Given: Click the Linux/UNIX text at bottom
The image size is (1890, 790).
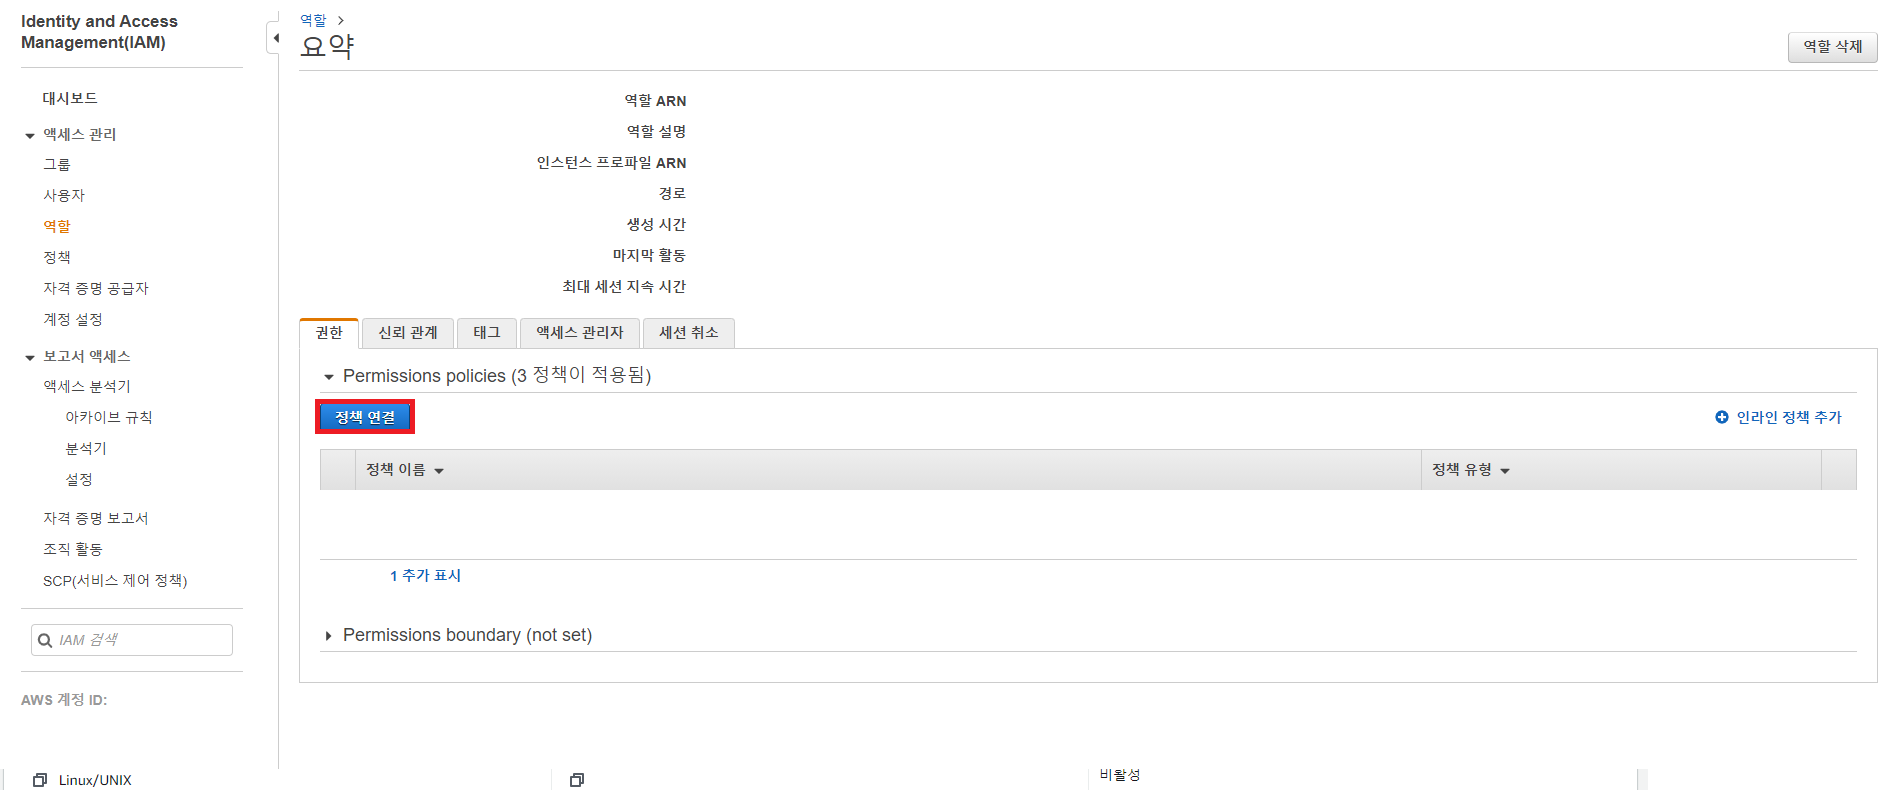Looking at the screenshot, I should tap(95, 780).
